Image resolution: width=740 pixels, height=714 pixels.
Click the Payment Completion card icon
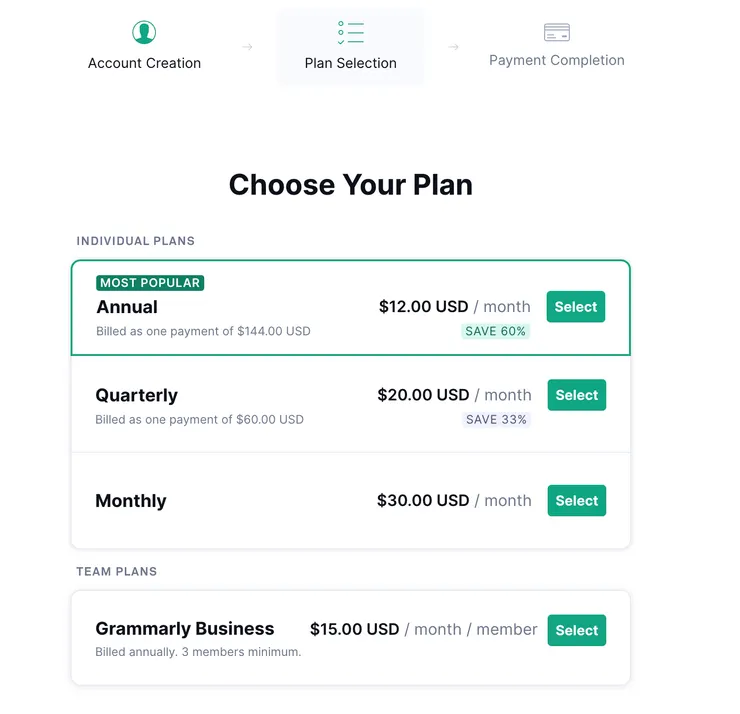tap(557, 33)
